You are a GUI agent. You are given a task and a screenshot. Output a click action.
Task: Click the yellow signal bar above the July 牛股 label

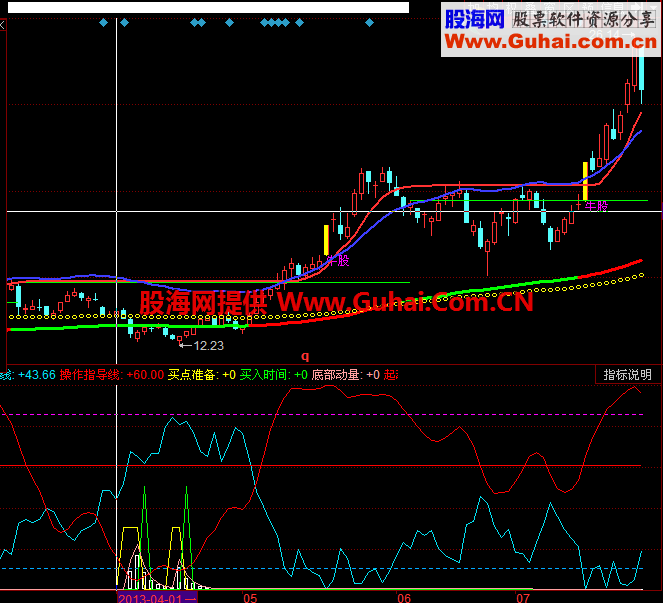(x=585, y=181)
